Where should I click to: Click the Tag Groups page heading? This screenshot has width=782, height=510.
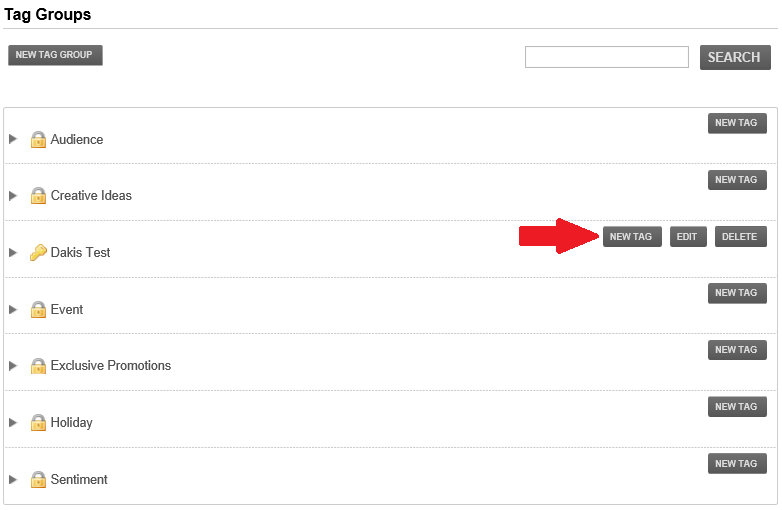47,14
